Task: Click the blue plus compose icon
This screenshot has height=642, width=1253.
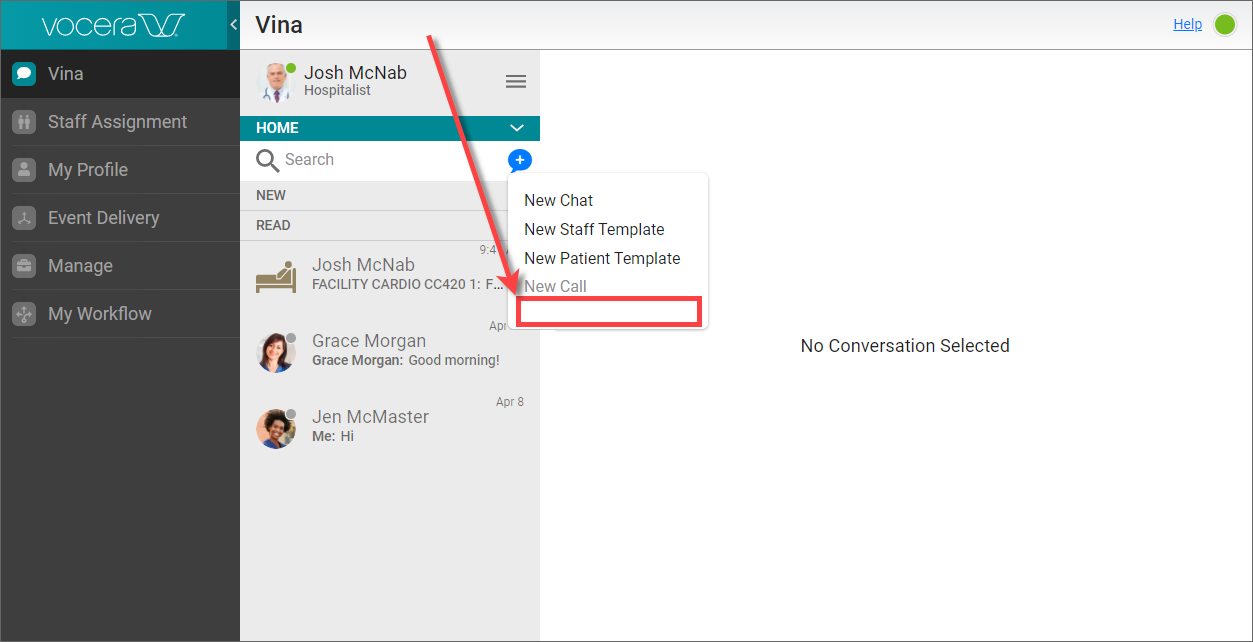Action: [x=519, y=160]
